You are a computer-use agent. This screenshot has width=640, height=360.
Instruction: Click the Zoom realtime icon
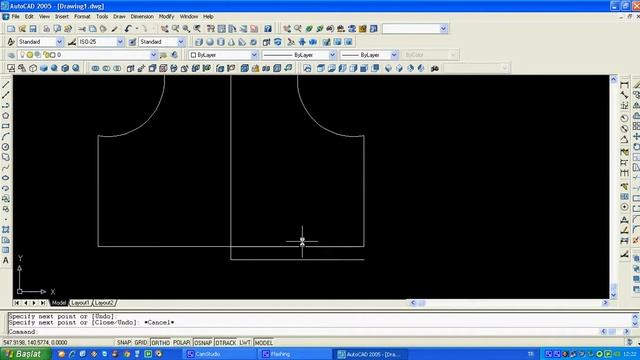pos(176,29)
